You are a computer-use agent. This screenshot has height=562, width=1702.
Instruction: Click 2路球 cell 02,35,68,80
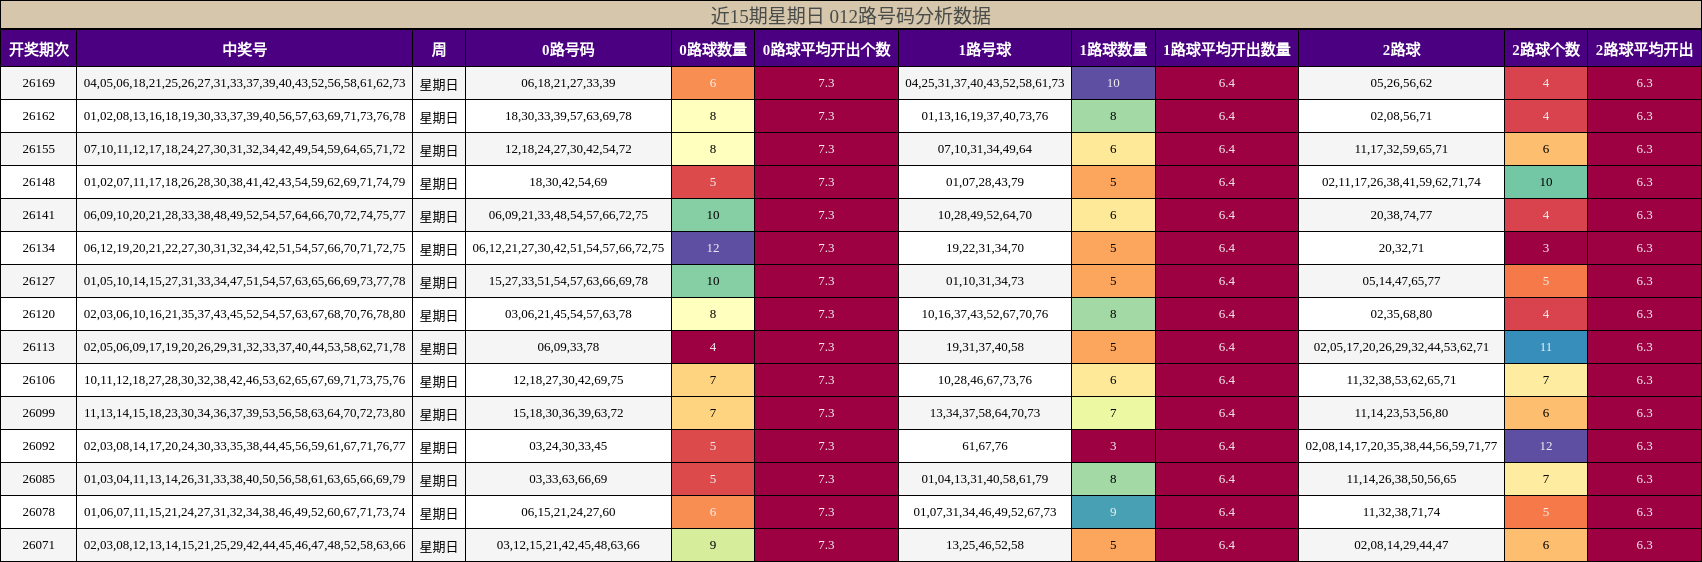click(x=1401, y=314)
